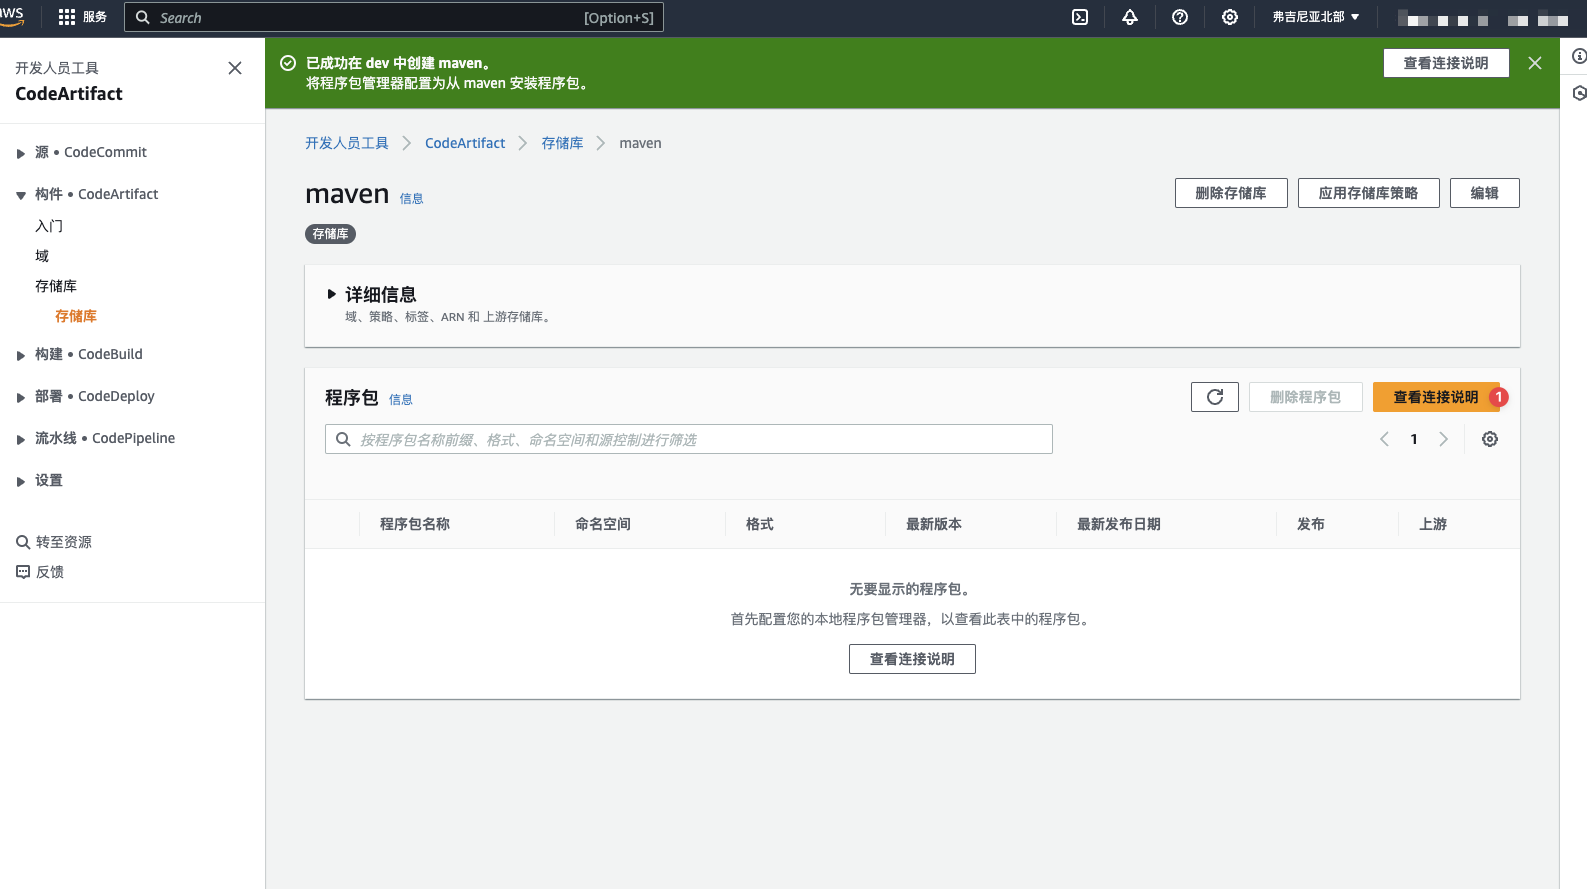The width and height of the screenshot is (1587, 889).
Task: Sort by 格式 column header
Action: (x=760, y=524)
